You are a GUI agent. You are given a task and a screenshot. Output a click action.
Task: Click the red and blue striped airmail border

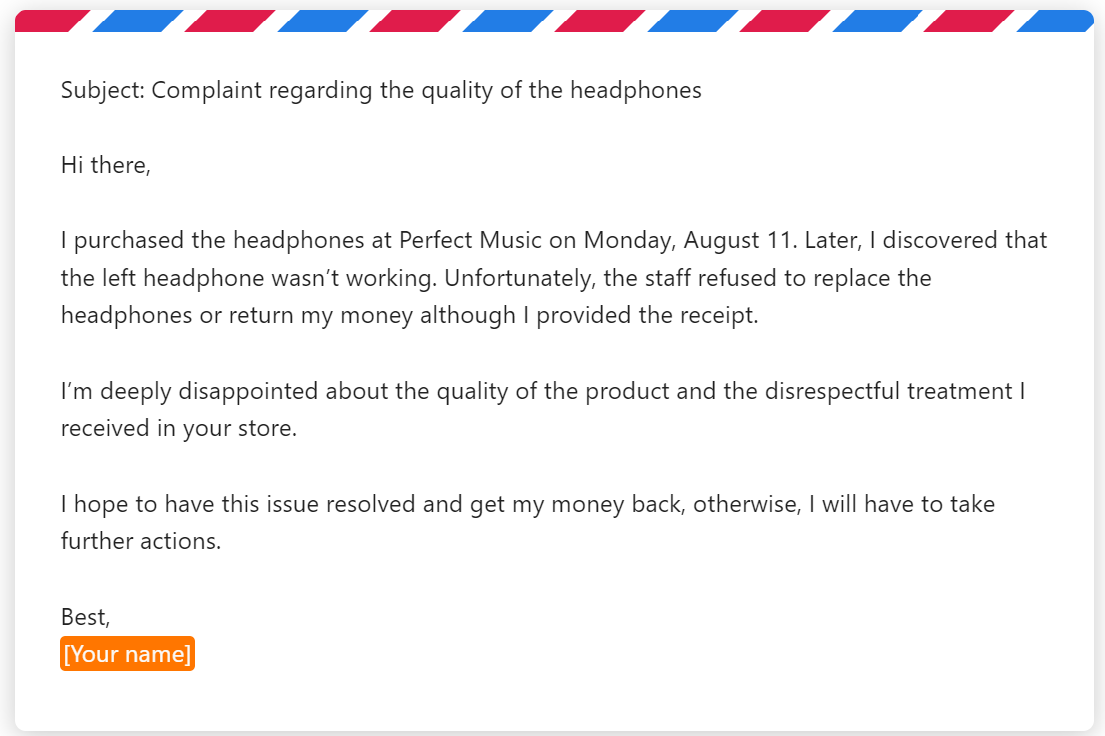(x=552, y=21)
